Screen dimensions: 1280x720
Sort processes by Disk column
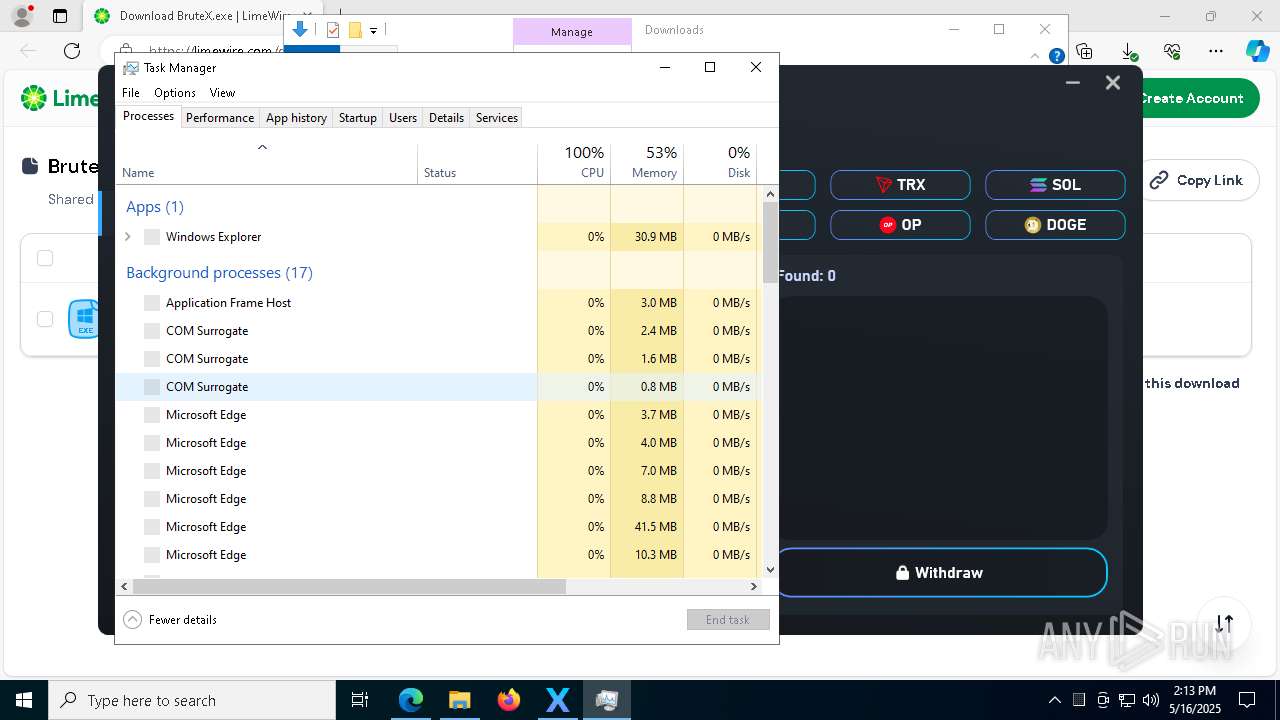pyautogui.click(x=720, y=163)
